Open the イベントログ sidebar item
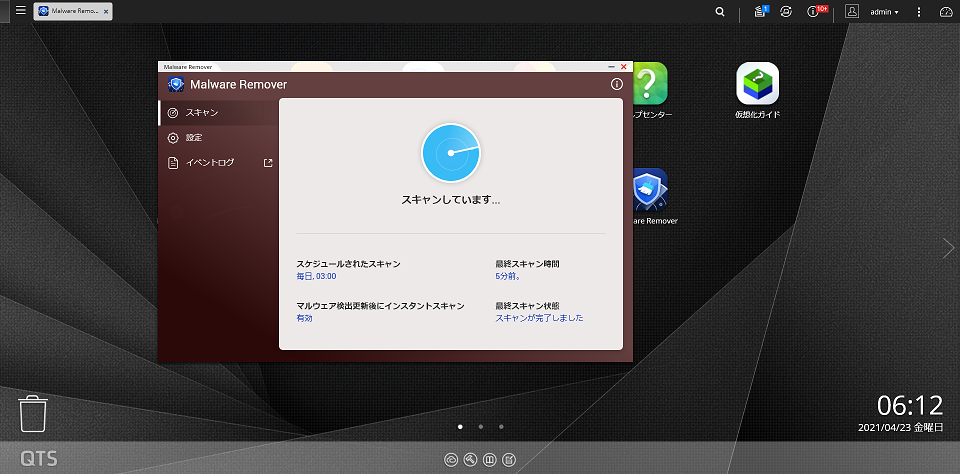This screenshot has height=474, width=960. point(219,163)
